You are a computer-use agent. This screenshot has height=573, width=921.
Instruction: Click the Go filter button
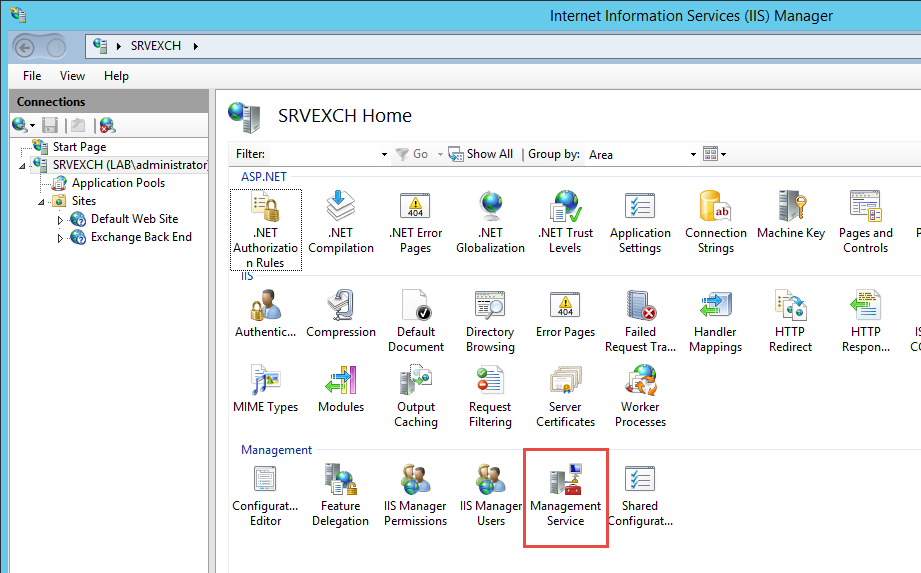[412, 154]
